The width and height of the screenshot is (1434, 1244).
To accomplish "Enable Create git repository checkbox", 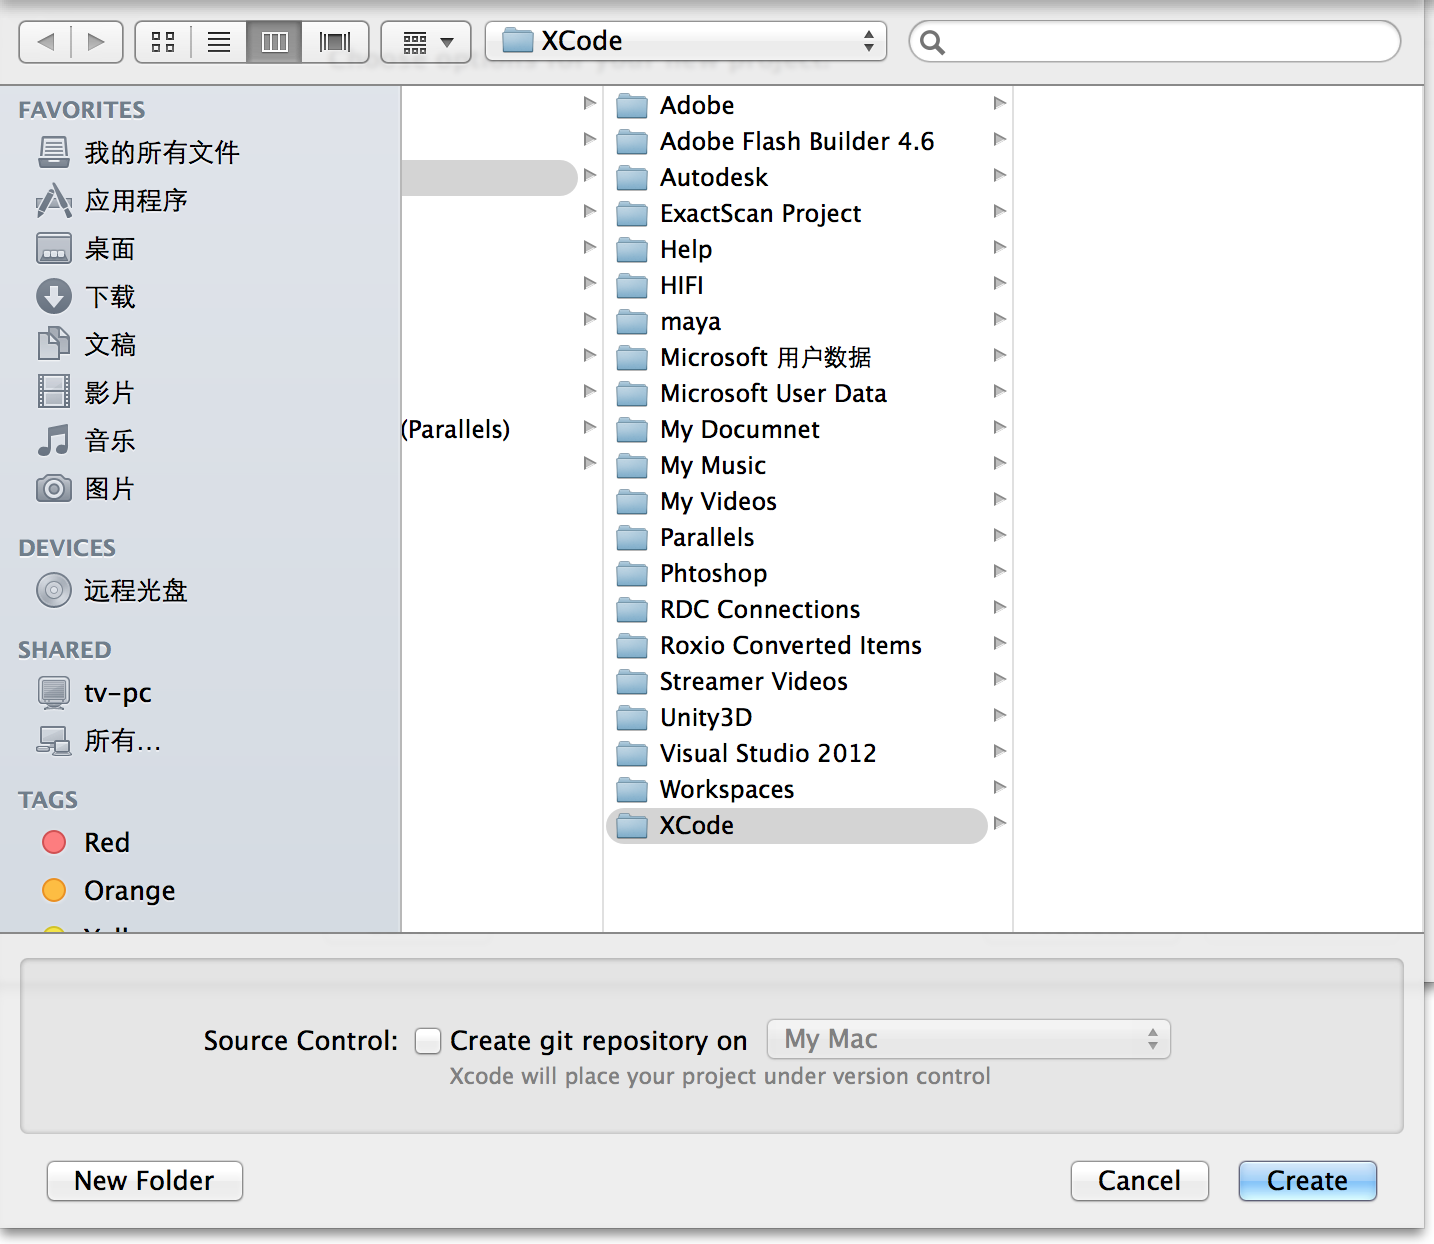I will tap(428, 1041).
